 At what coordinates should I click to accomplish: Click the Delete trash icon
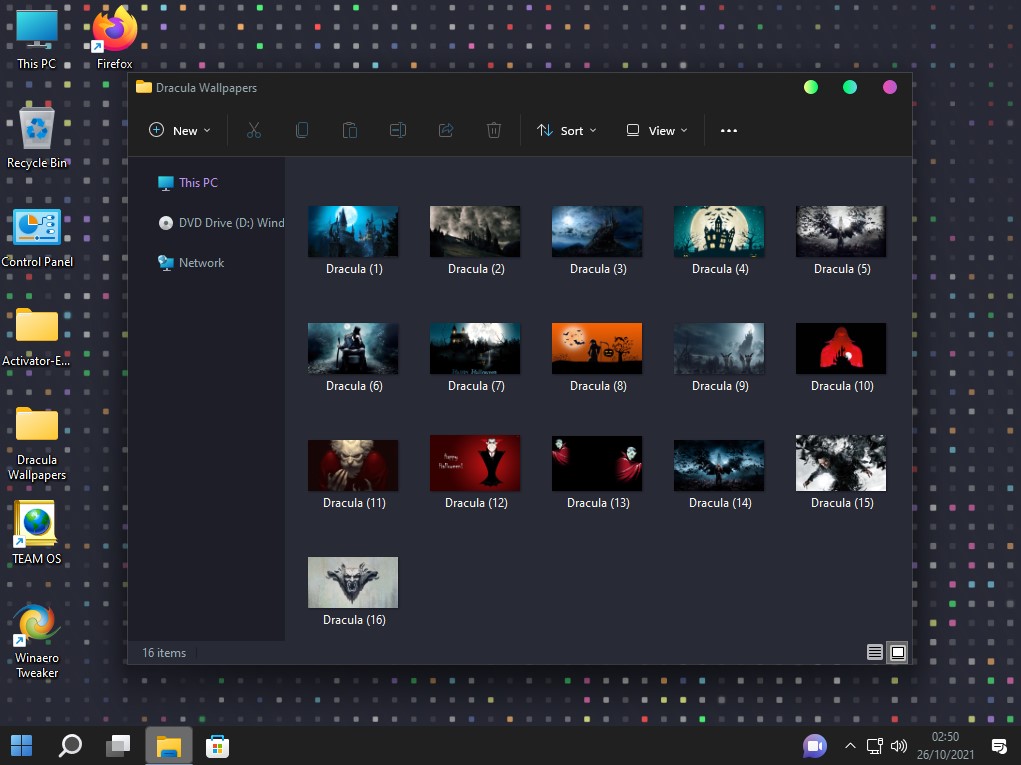tap(494, 130)
